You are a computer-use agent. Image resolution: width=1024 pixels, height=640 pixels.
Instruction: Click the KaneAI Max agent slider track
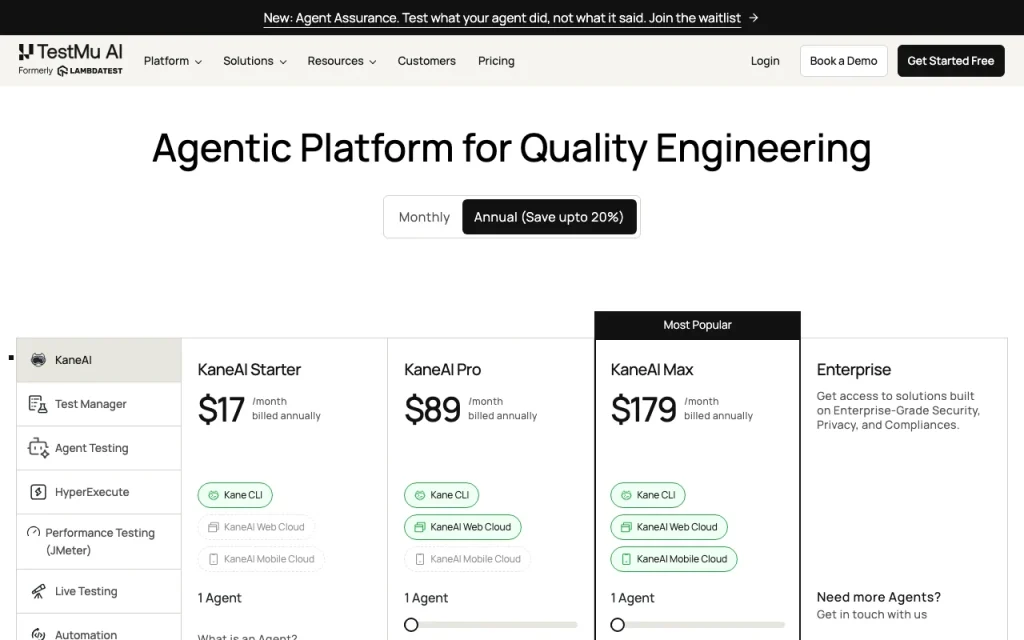[697, 625]
